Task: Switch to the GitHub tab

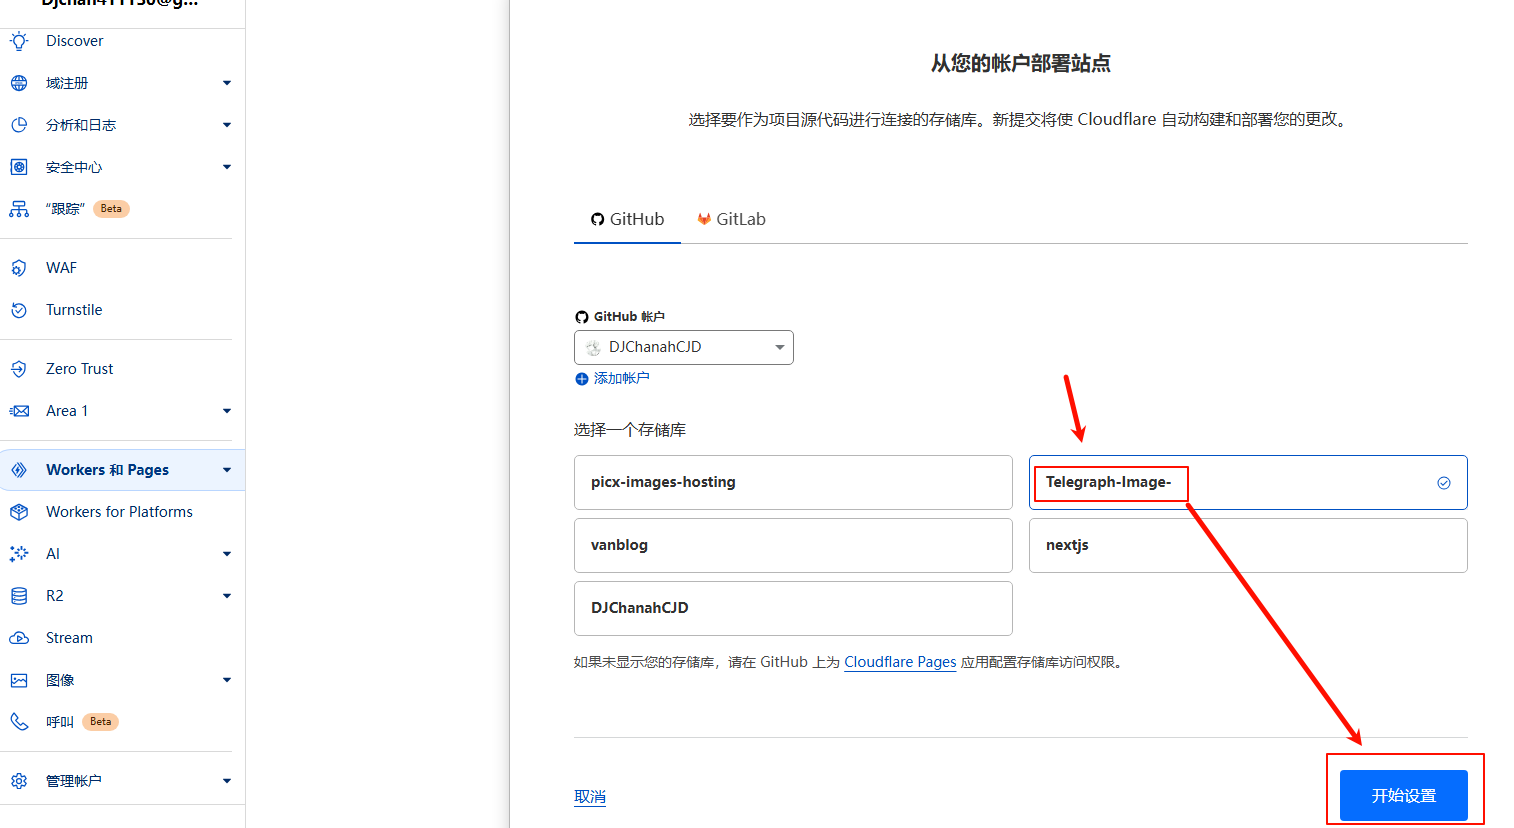Action: [627, 219]
